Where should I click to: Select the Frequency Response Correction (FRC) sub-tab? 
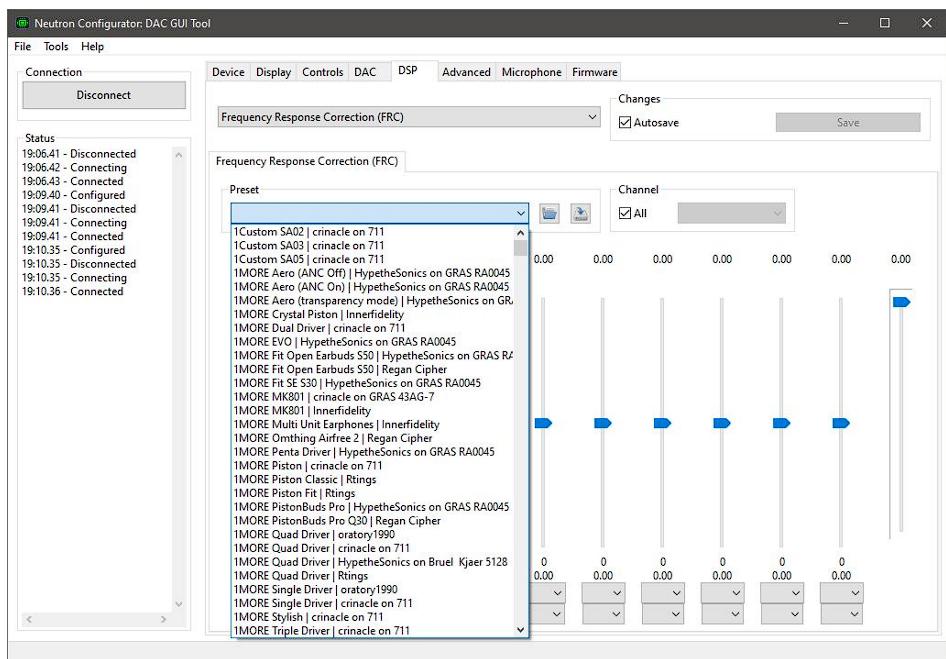[x=307, y=161]
